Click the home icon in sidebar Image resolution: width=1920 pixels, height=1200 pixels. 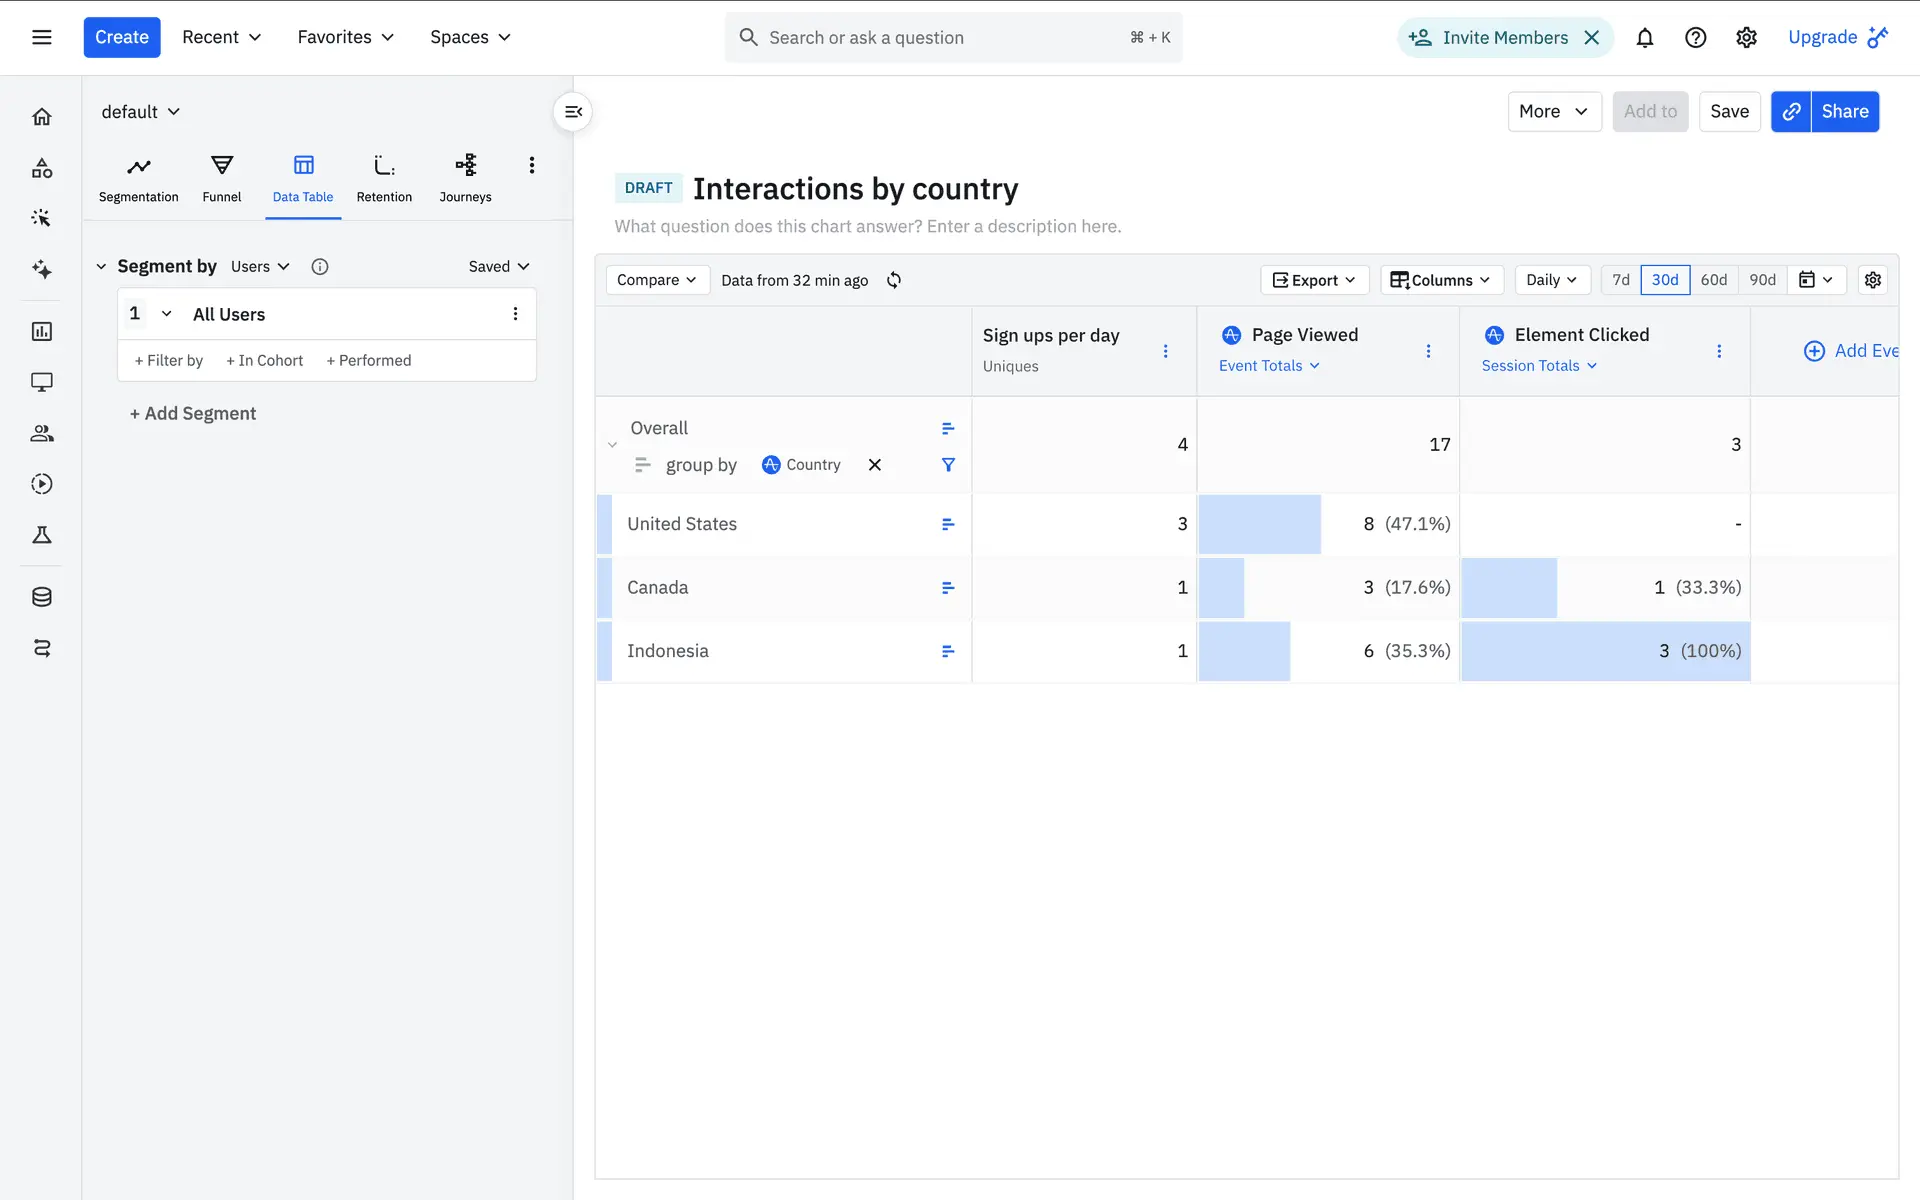(42, 117)
